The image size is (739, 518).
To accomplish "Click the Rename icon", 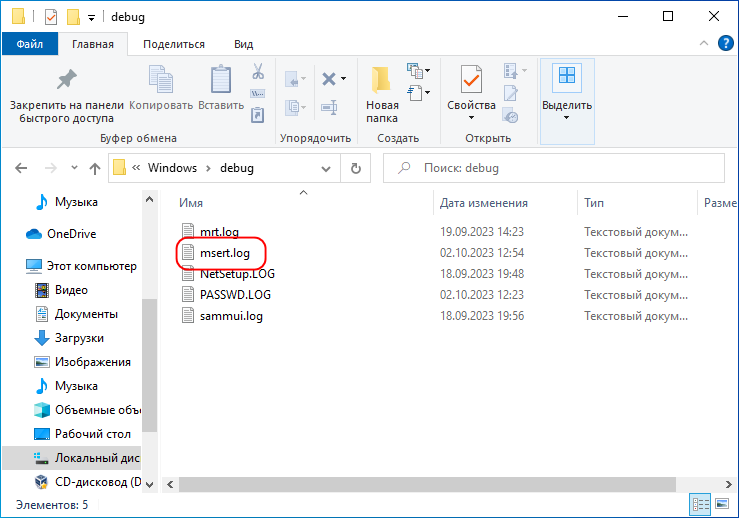I will [x=329, y=107].
